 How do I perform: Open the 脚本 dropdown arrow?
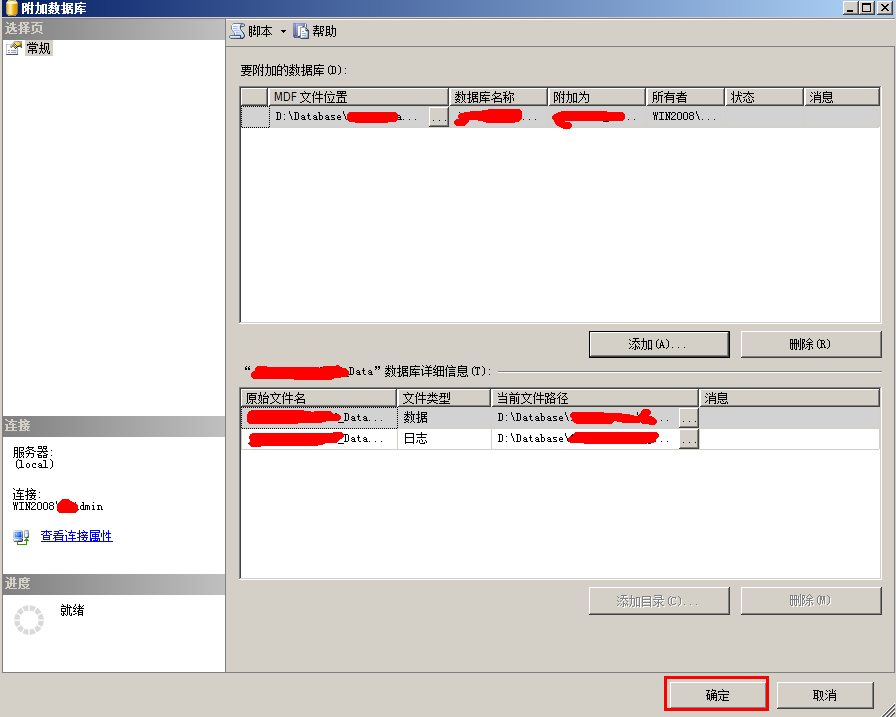click(x=283, y=32)
